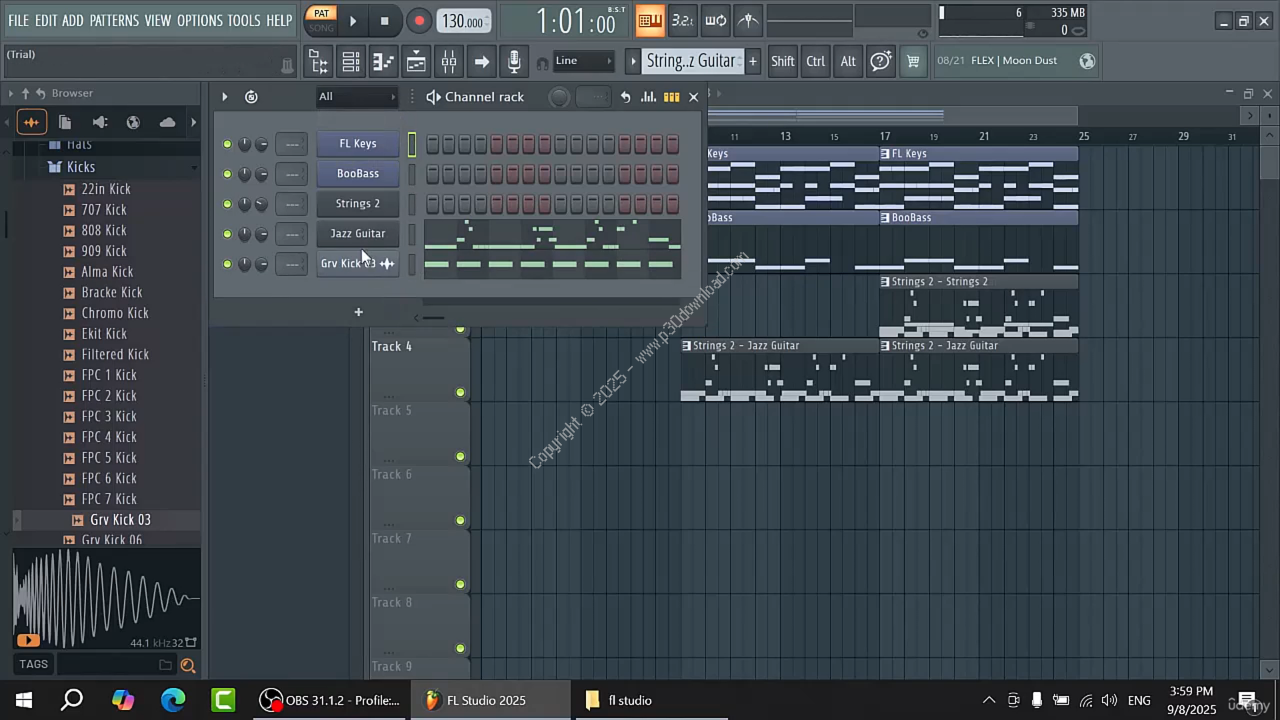This screenshot has height=720, width=1280.
Task: Mute the Jazz Guitar channel LED
Action: pyautogui.click(x=227, y=234)
